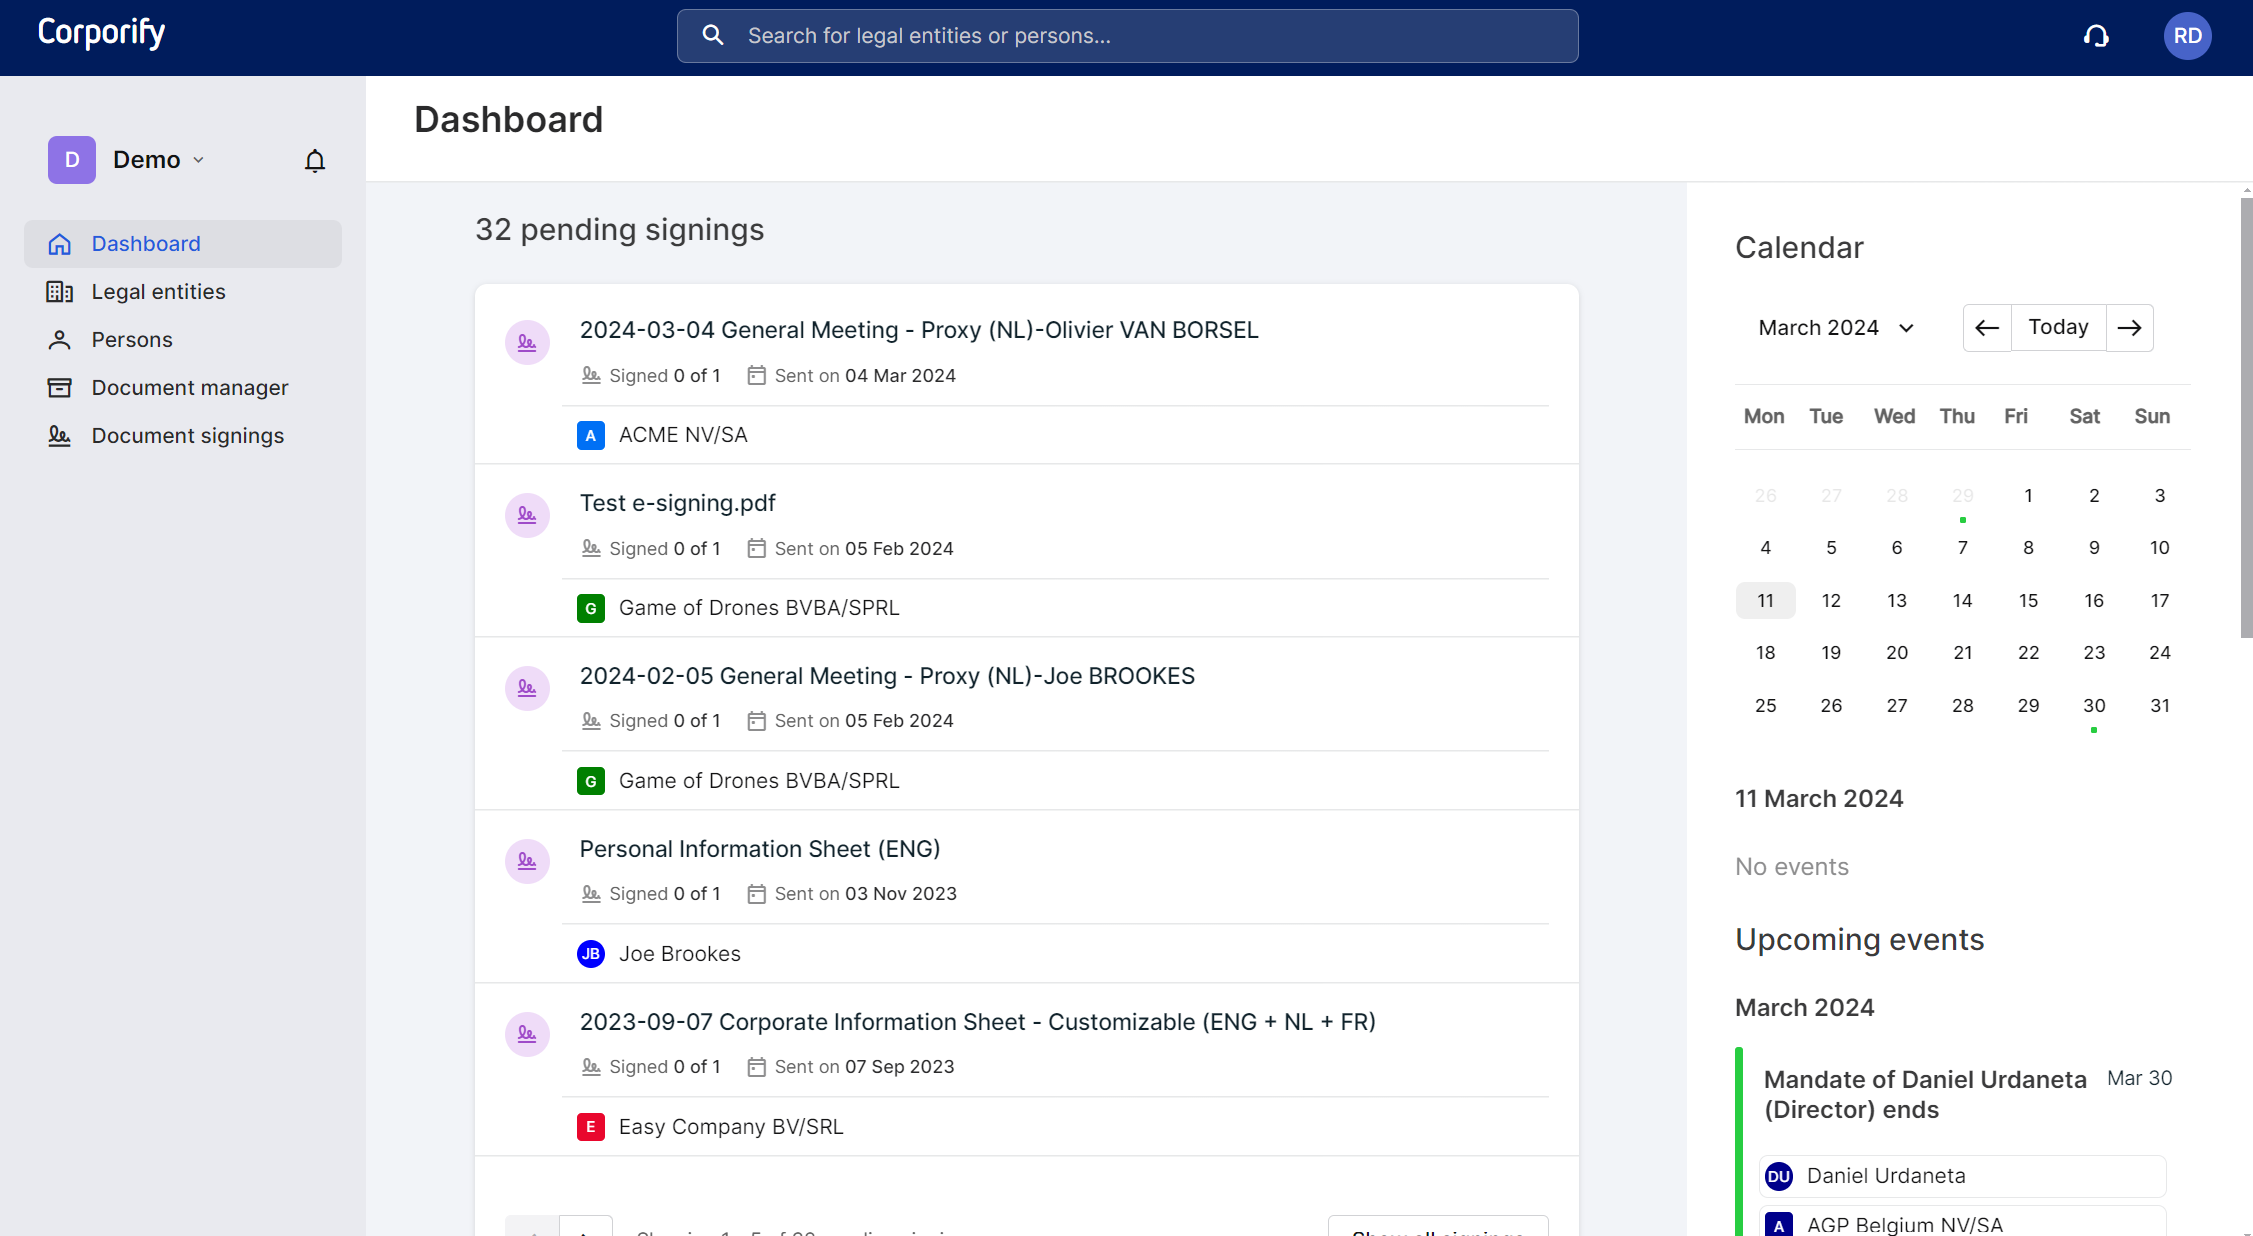This screenshot has height=1236, width=2253.
Task: Click the search magnifier icon
Action: 712,35
